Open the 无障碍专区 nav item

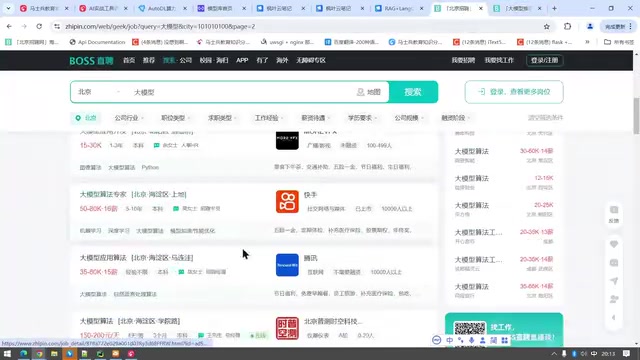coord(311,60)
